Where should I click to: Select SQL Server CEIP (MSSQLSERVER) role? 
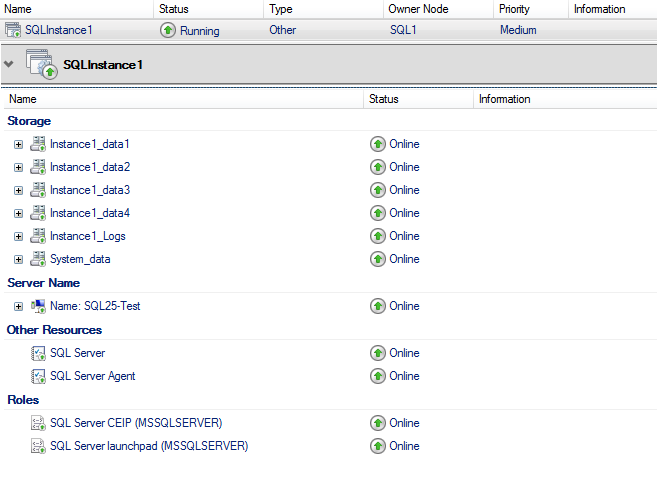pyautogui.click(x=136, y=423)
